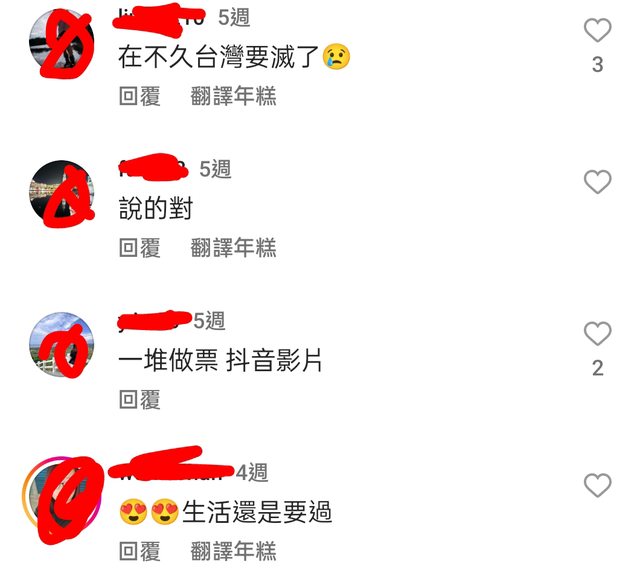Translate the 說的對 comment
The height and width of the screenshot is (584, 640).
[x=233, y=248]
